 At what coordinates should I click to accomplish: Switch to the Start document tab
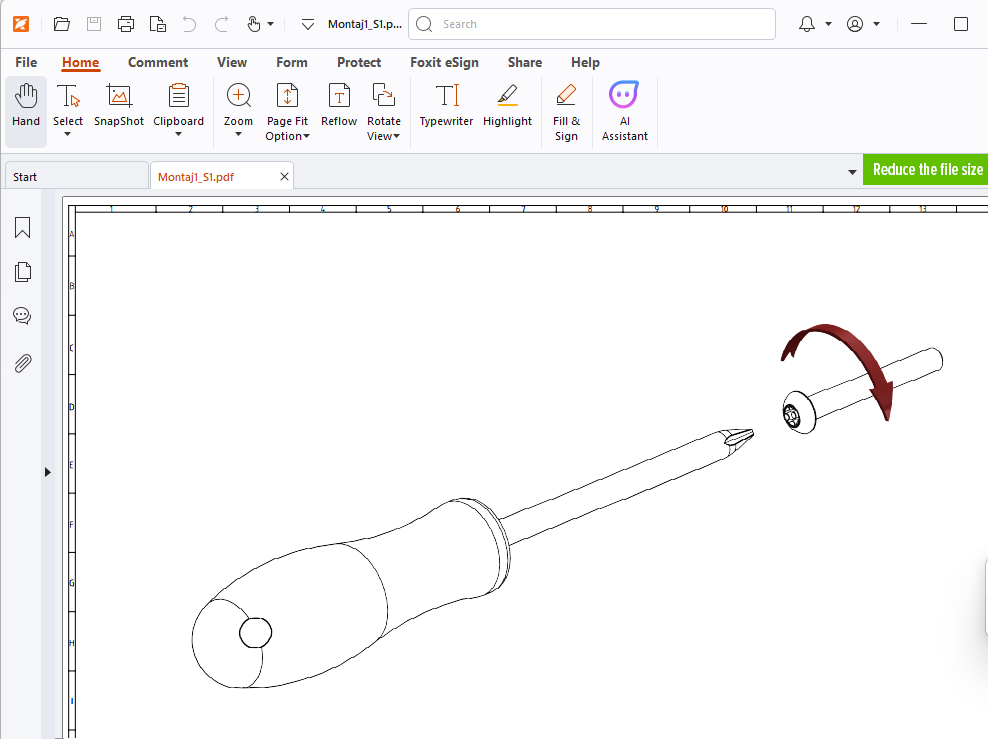76,176
